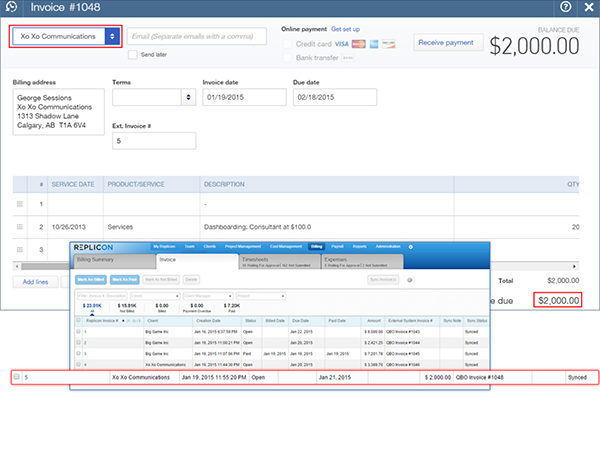Image resolution: width=600 pixels, height=450 pixels.
Task: Check the box for Replicon invoice 1
Action: pyautogui.click(x=78, y=331)
